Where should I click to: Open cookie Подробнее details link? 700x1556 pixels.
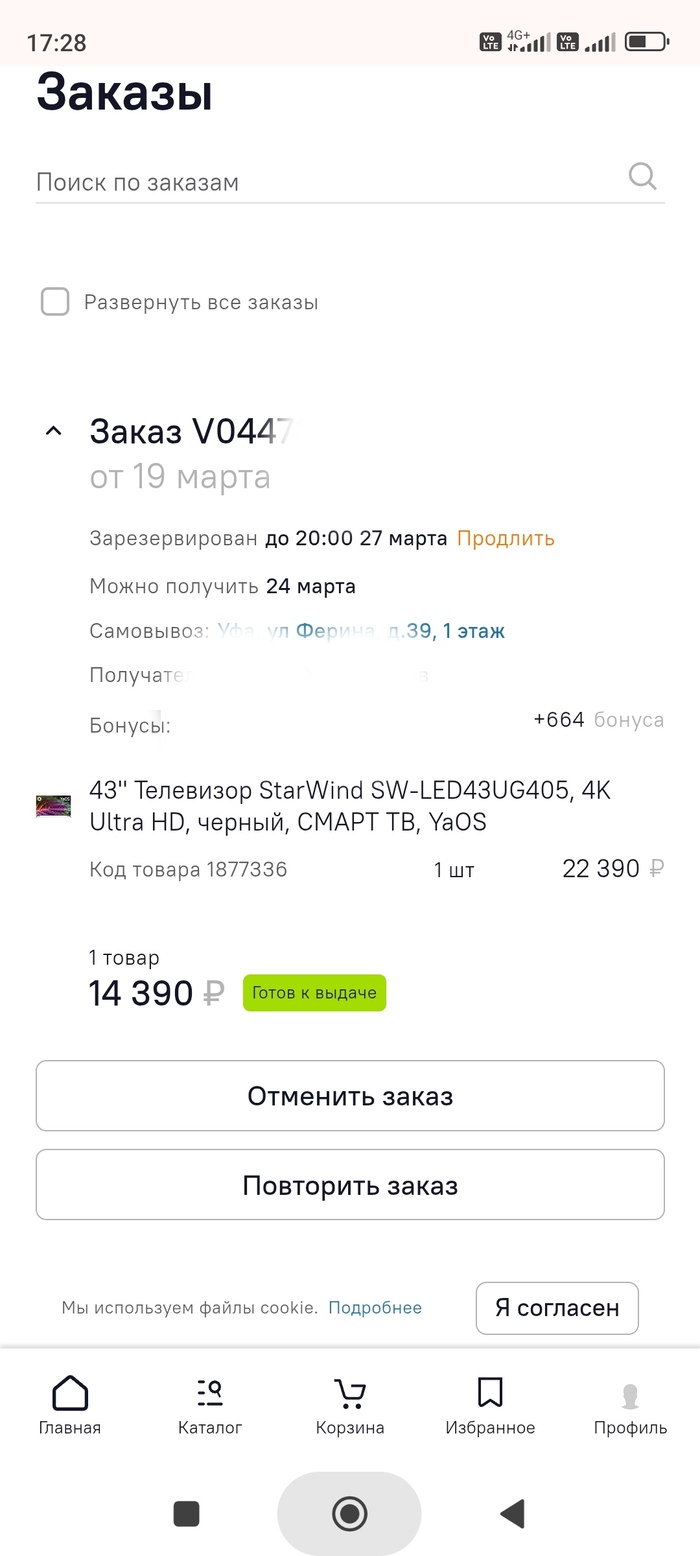pos(375,1308)
